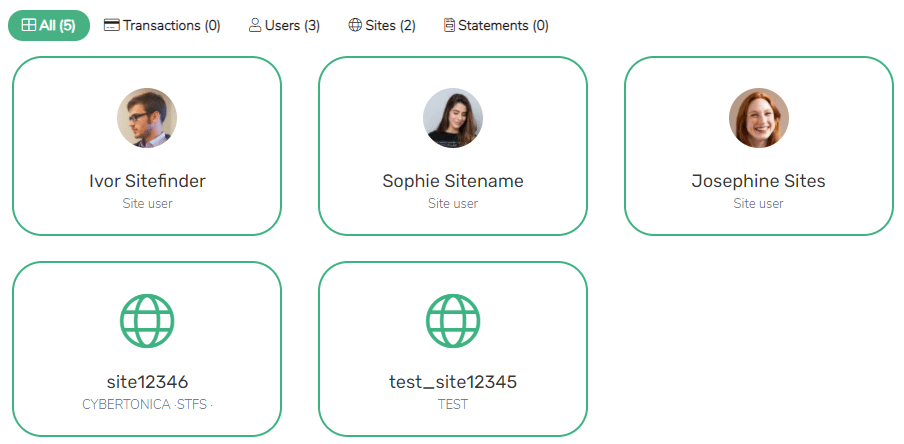Click Josephine Sites' profile photo
904x444 pixels.
coord(759,118)
